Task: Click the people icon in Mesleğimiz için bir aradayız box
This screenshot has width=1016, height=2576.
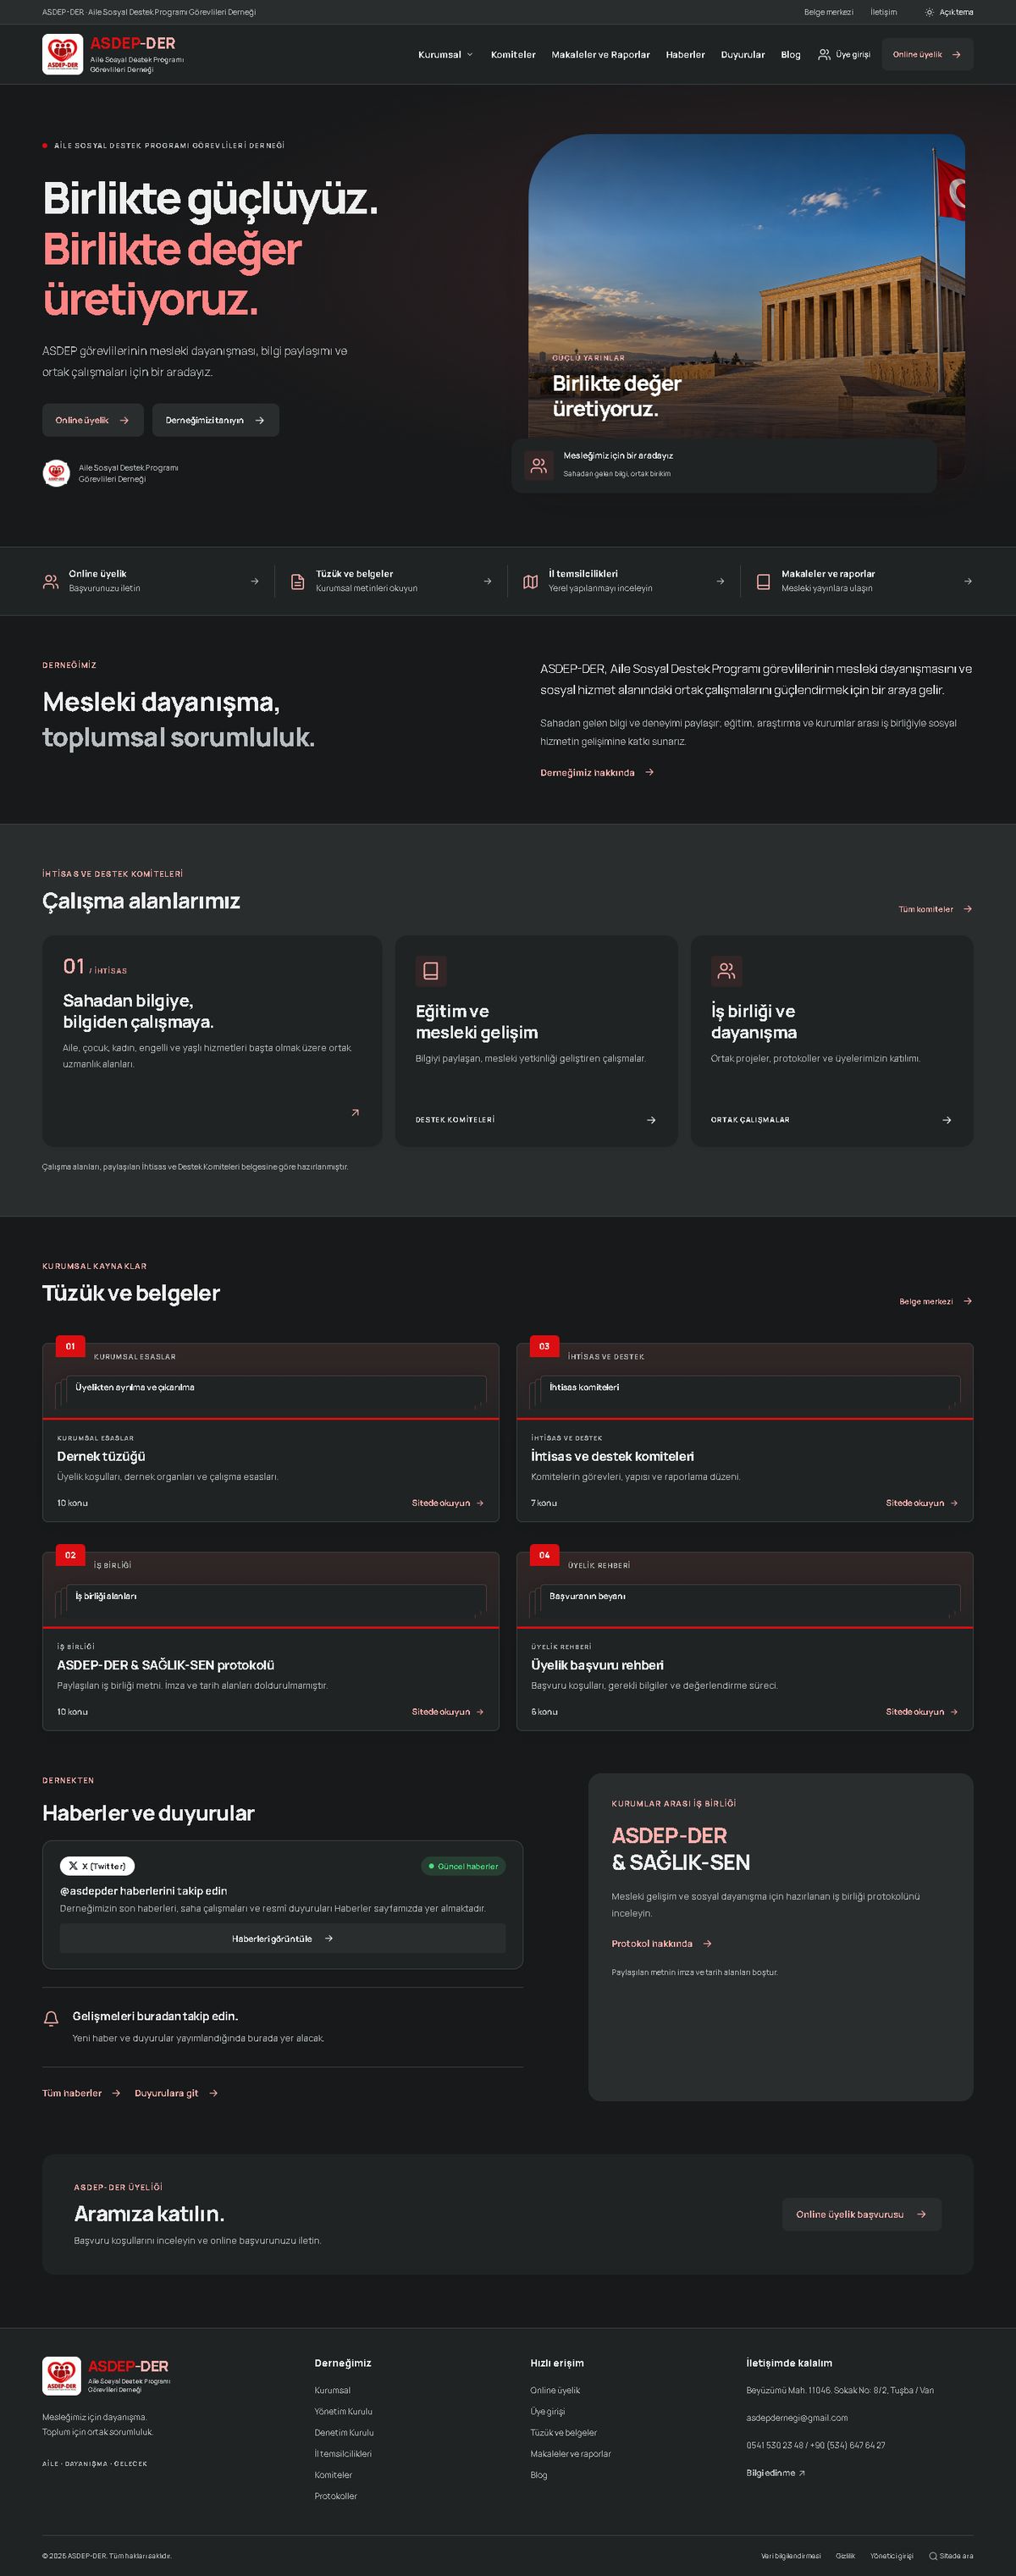Action: tap(539, 465)
